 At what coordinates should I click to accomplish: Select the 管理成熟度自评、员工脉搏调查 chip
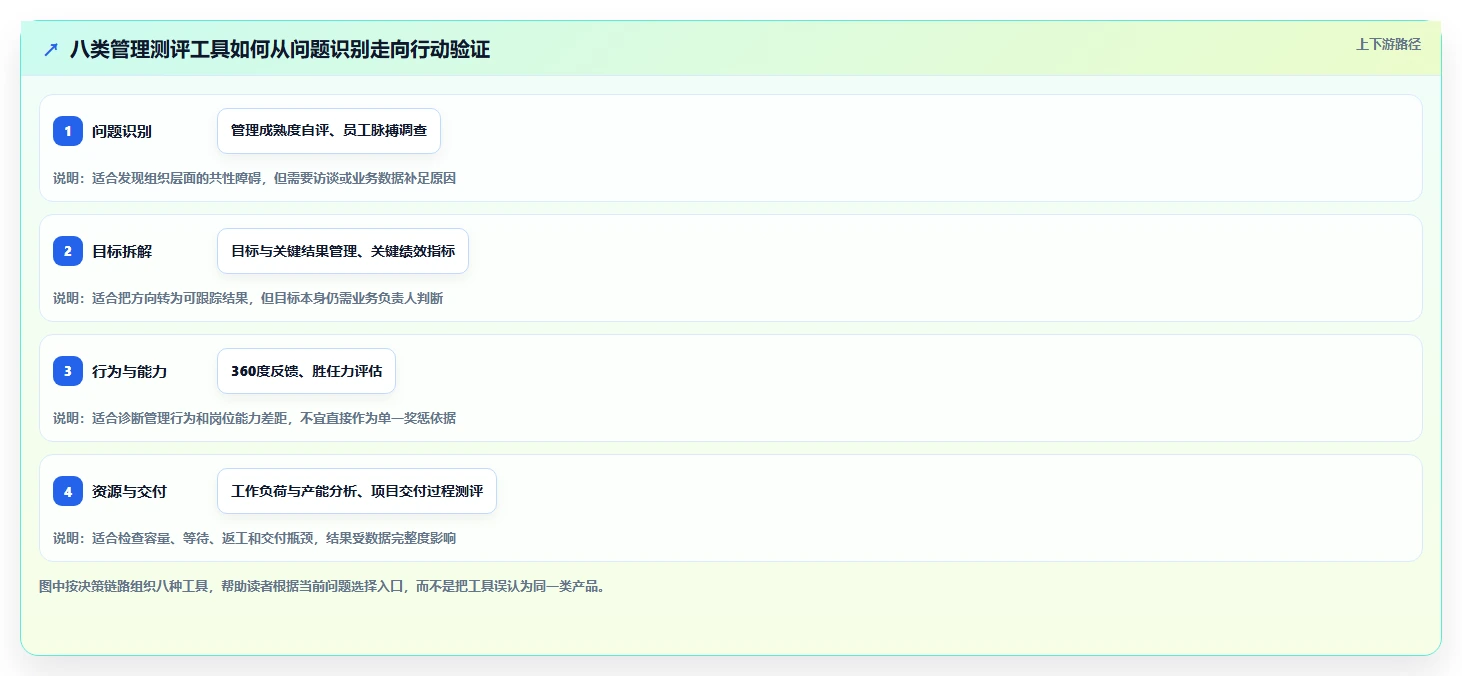click(x=329, y=131)
